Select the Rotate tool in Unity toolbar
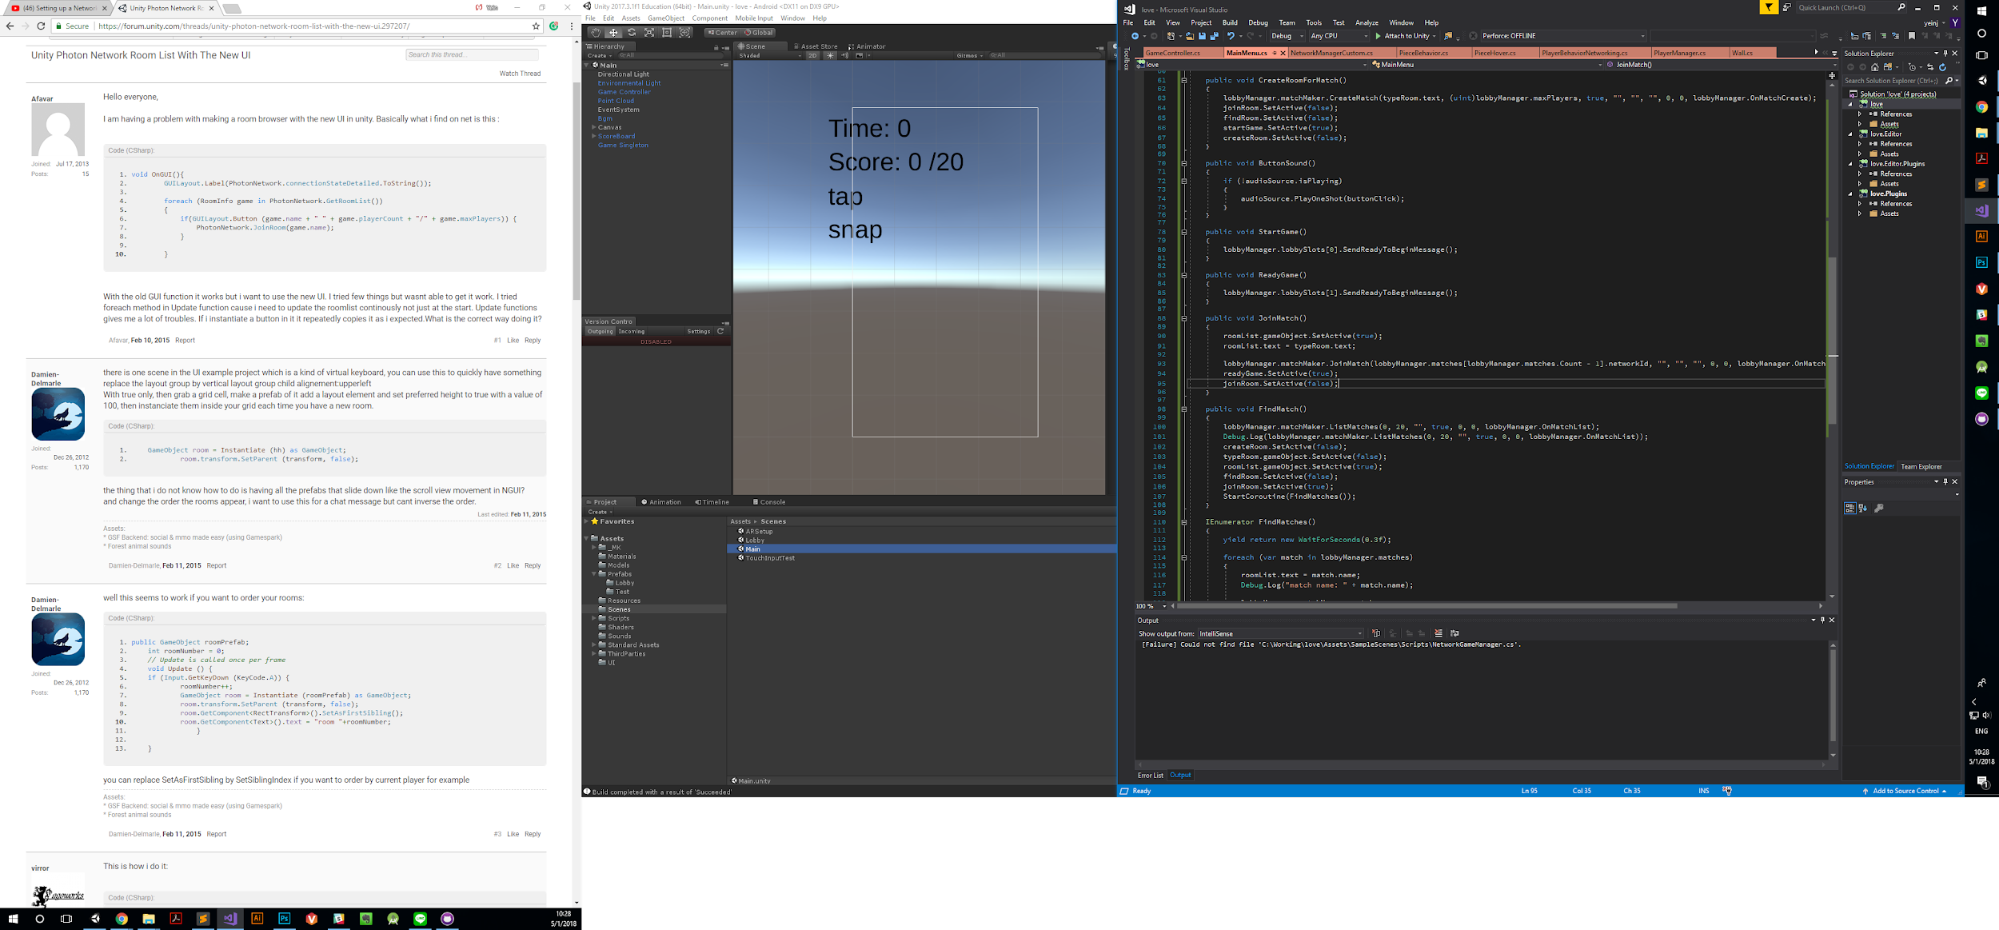1999x930 pixels. (631, 32)
